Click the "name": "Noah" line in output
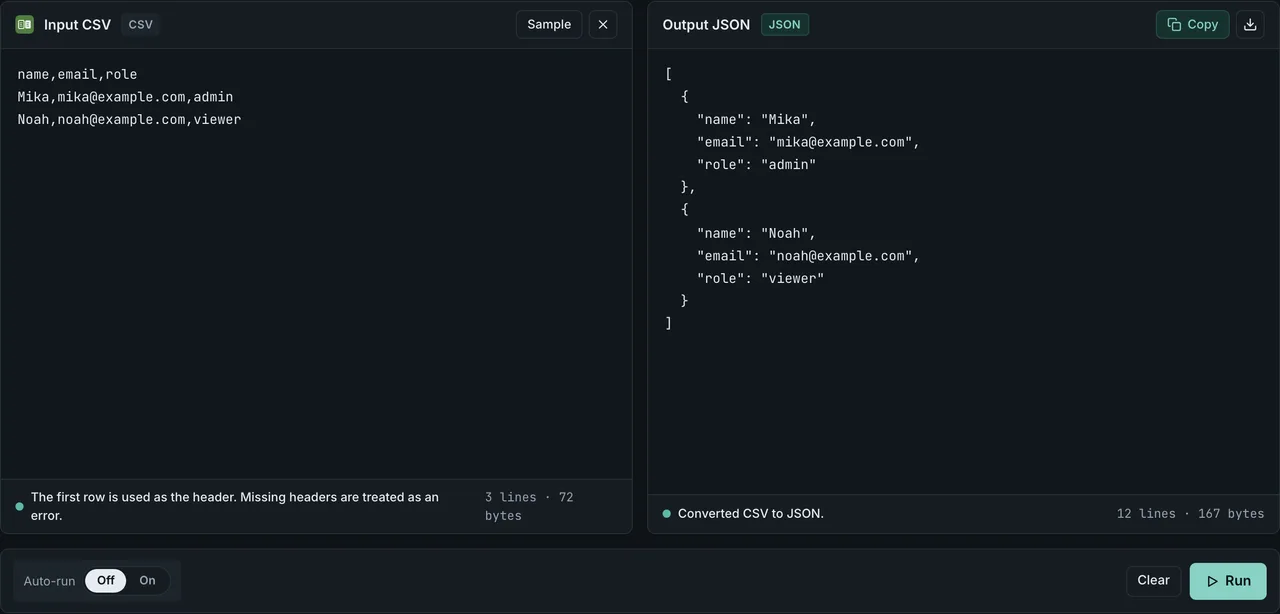The width and height of the screenshot is (1280, 614). click(x=756, y=233)
